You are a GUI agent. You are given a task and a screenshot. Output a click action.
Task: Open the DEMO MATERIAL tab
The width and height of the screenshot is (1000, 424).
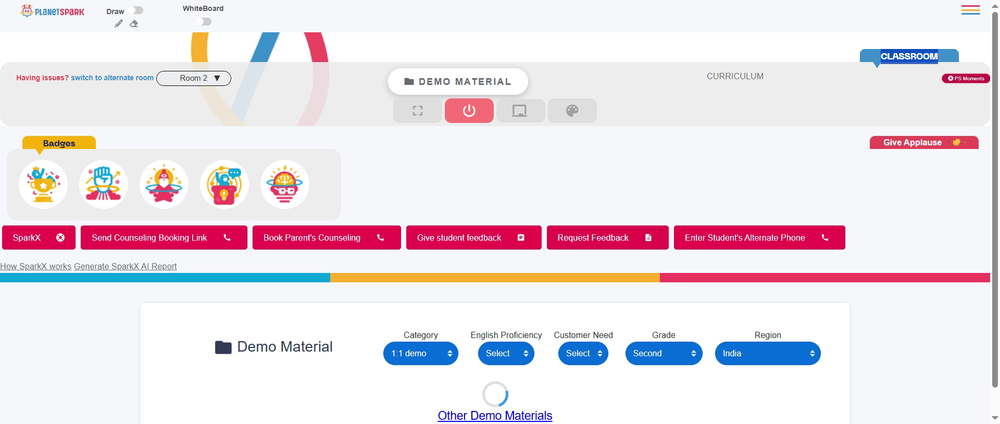point(458,82)
